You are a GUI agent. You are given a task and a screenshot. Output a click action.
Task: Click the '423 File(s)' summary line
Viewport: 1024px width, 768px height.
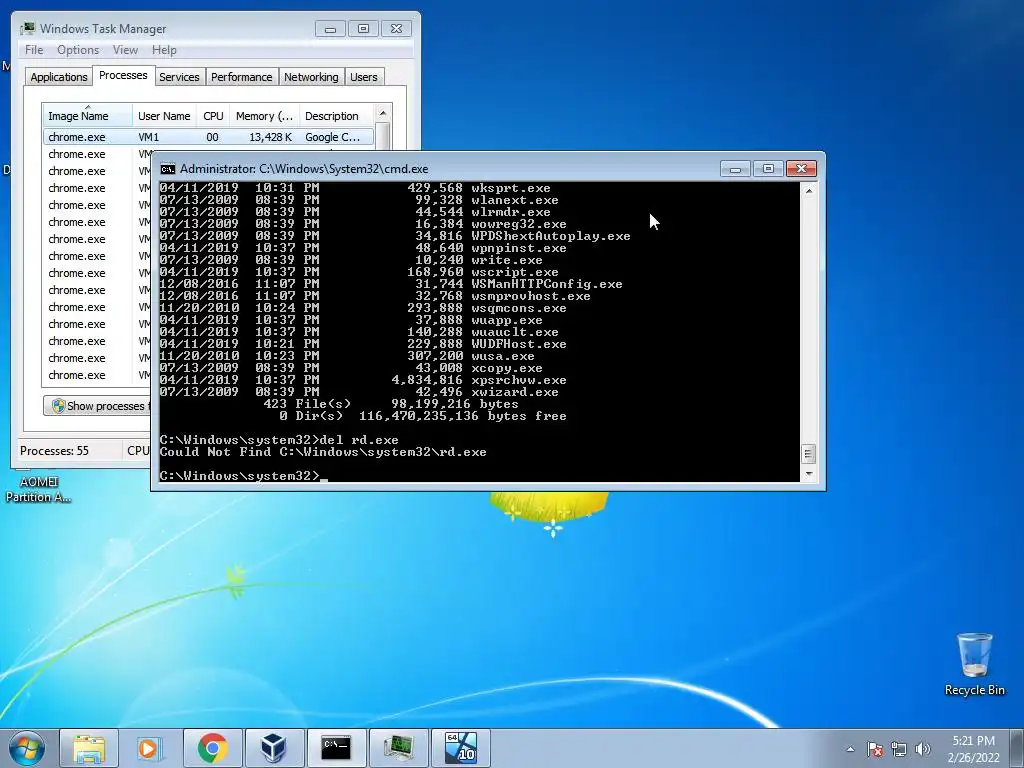(x=391, y=404)
